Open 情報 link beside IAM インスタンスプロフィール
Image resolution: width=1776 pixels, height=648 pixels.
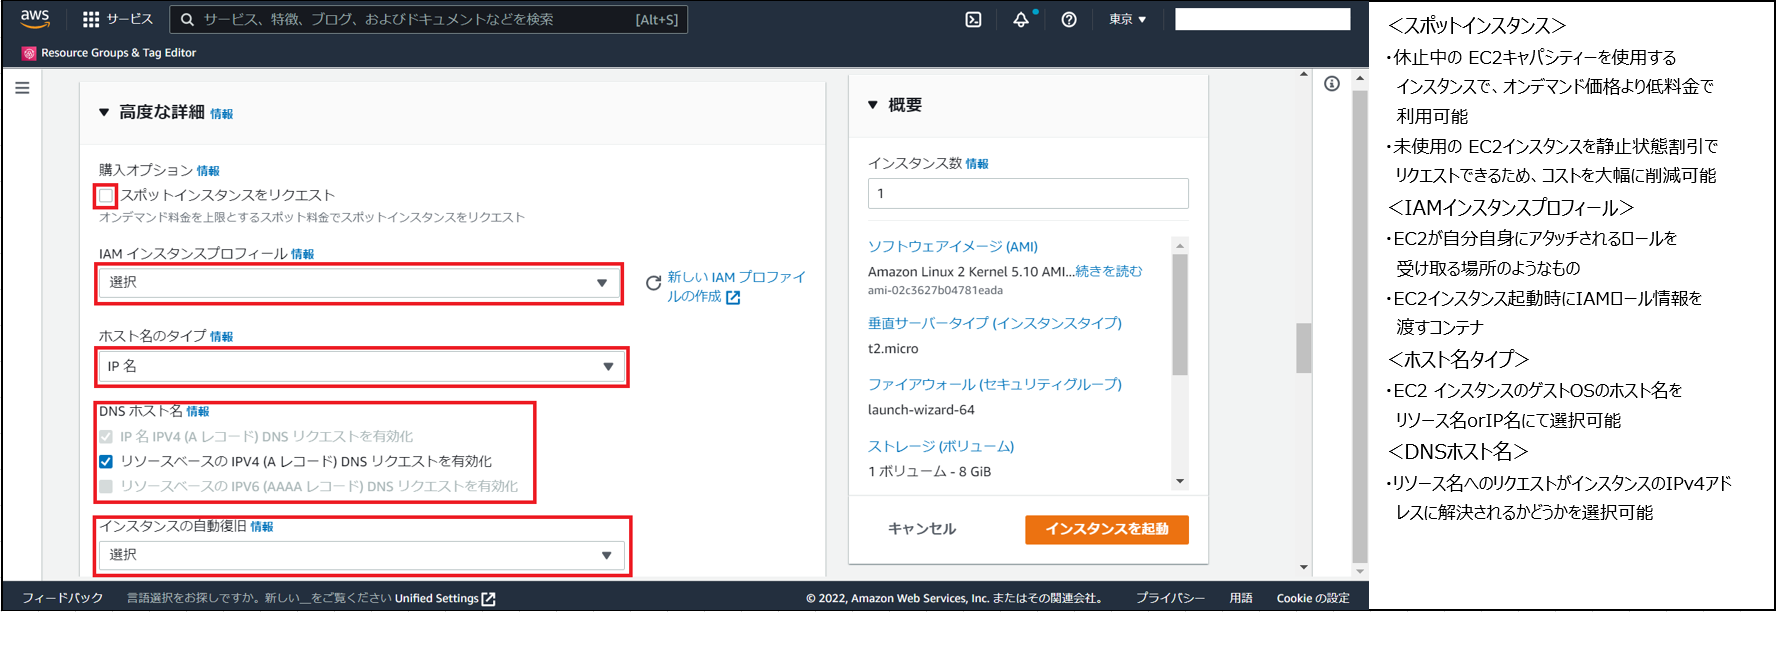coord(303,254)
